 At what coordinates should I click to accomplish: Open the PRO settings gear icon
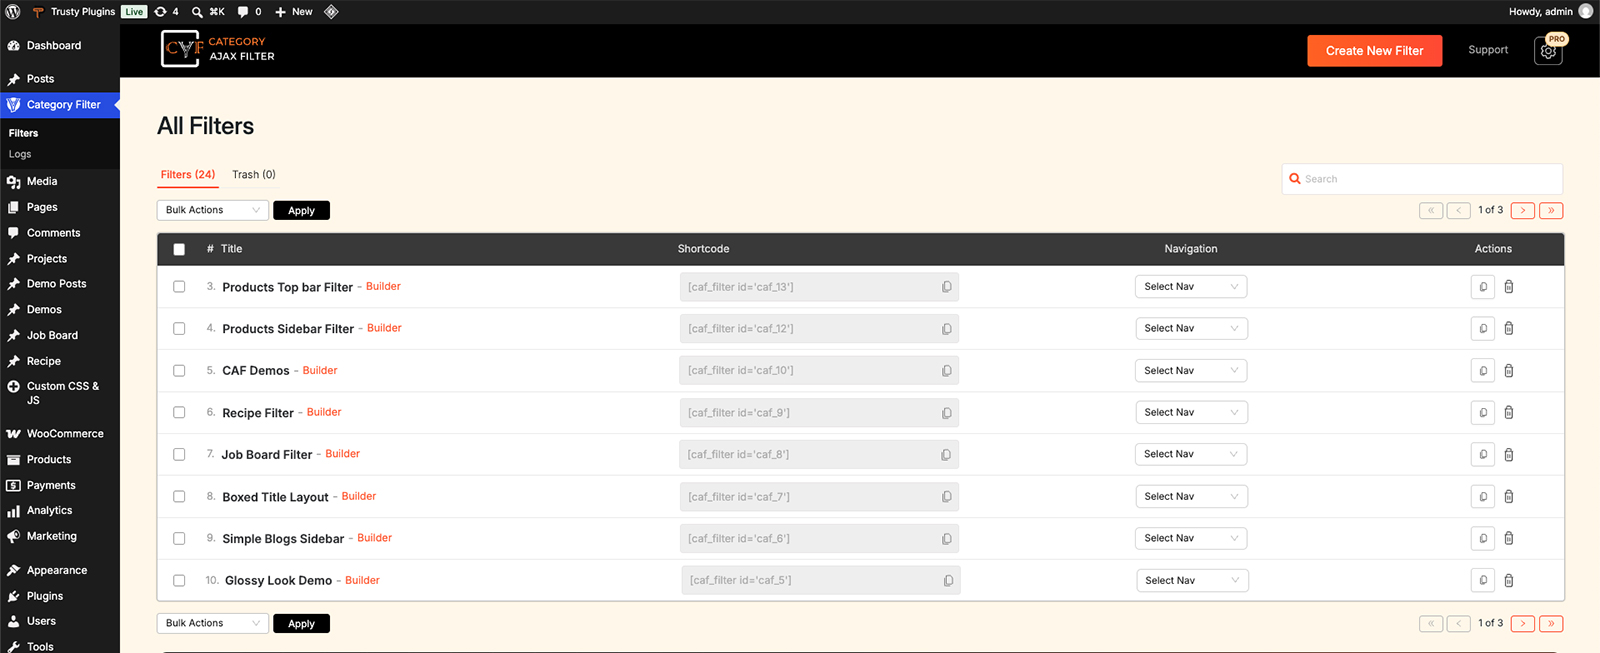click(1548, 51)
